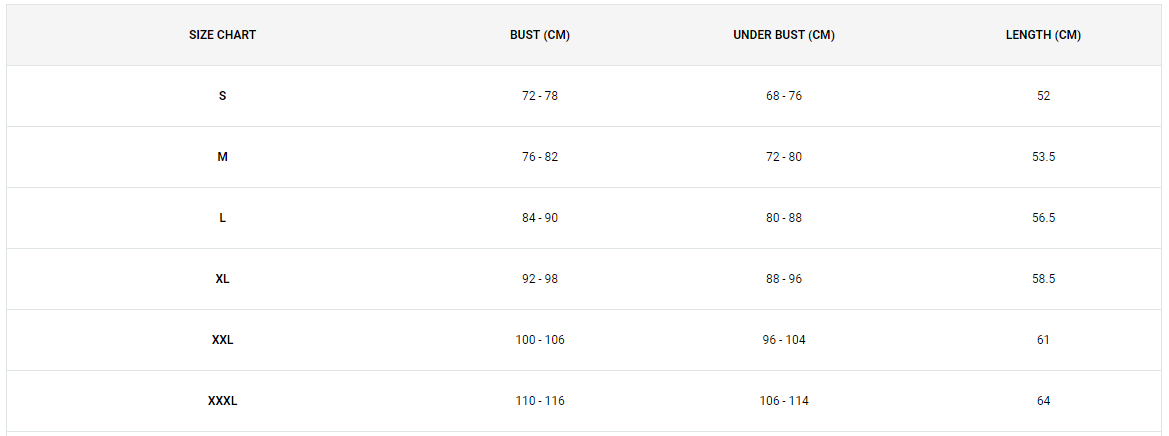Select the S size row label
Image resolution: width=1169 pixels, height=436 pixels.
[x=222, y=96]
